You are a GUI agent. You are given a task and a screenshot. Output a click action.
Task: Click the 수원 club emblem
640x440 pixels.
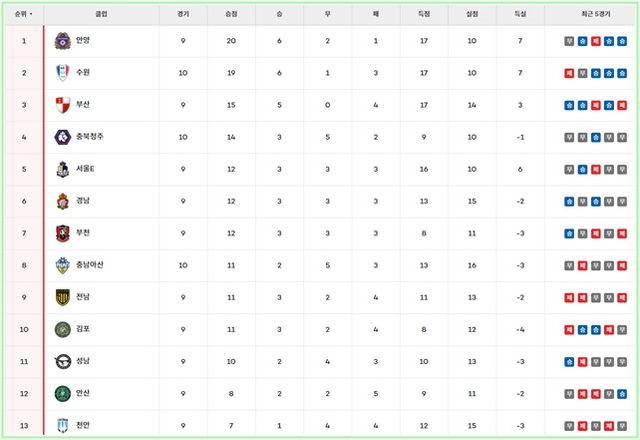tap(63, 73)
